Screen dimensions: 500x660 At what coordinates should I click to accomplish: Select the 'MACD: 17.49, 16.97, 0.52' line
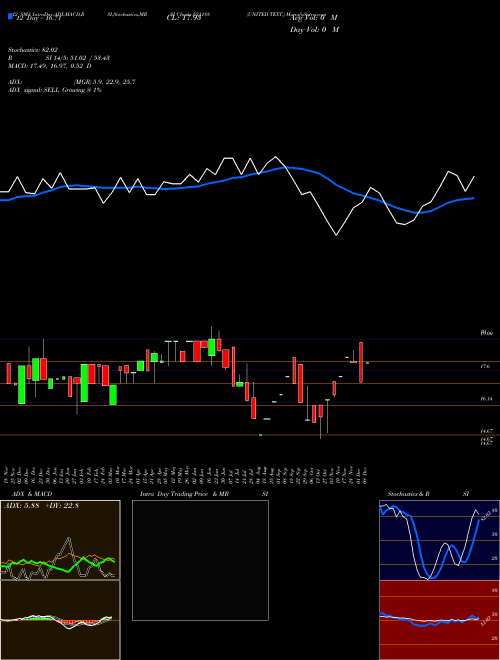coord(49,66)
